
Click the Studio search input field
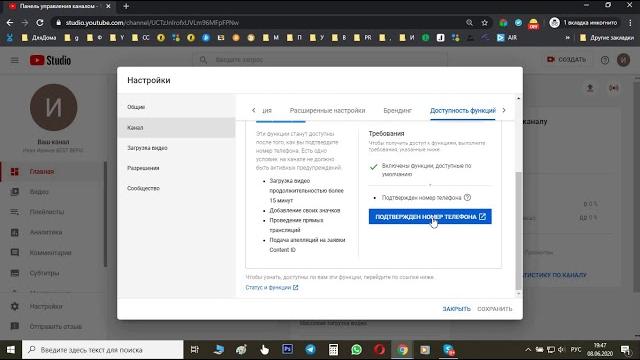tap(320, 60)
